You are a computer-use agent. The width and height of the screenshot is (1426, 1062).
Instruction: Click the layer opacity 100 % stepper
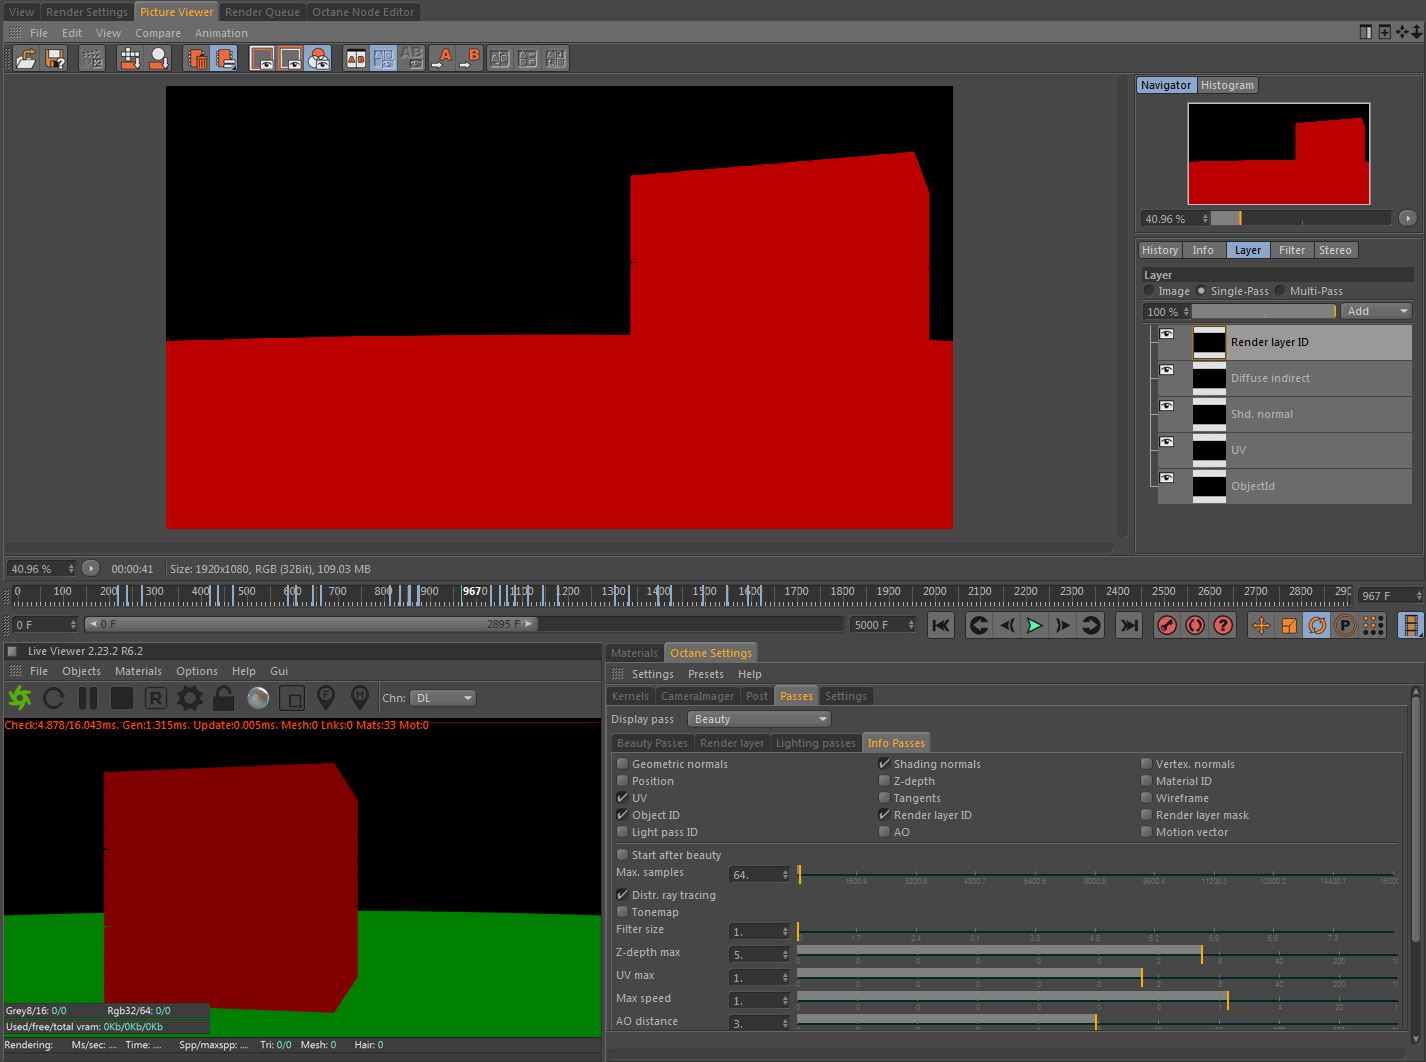point(1187,312)
